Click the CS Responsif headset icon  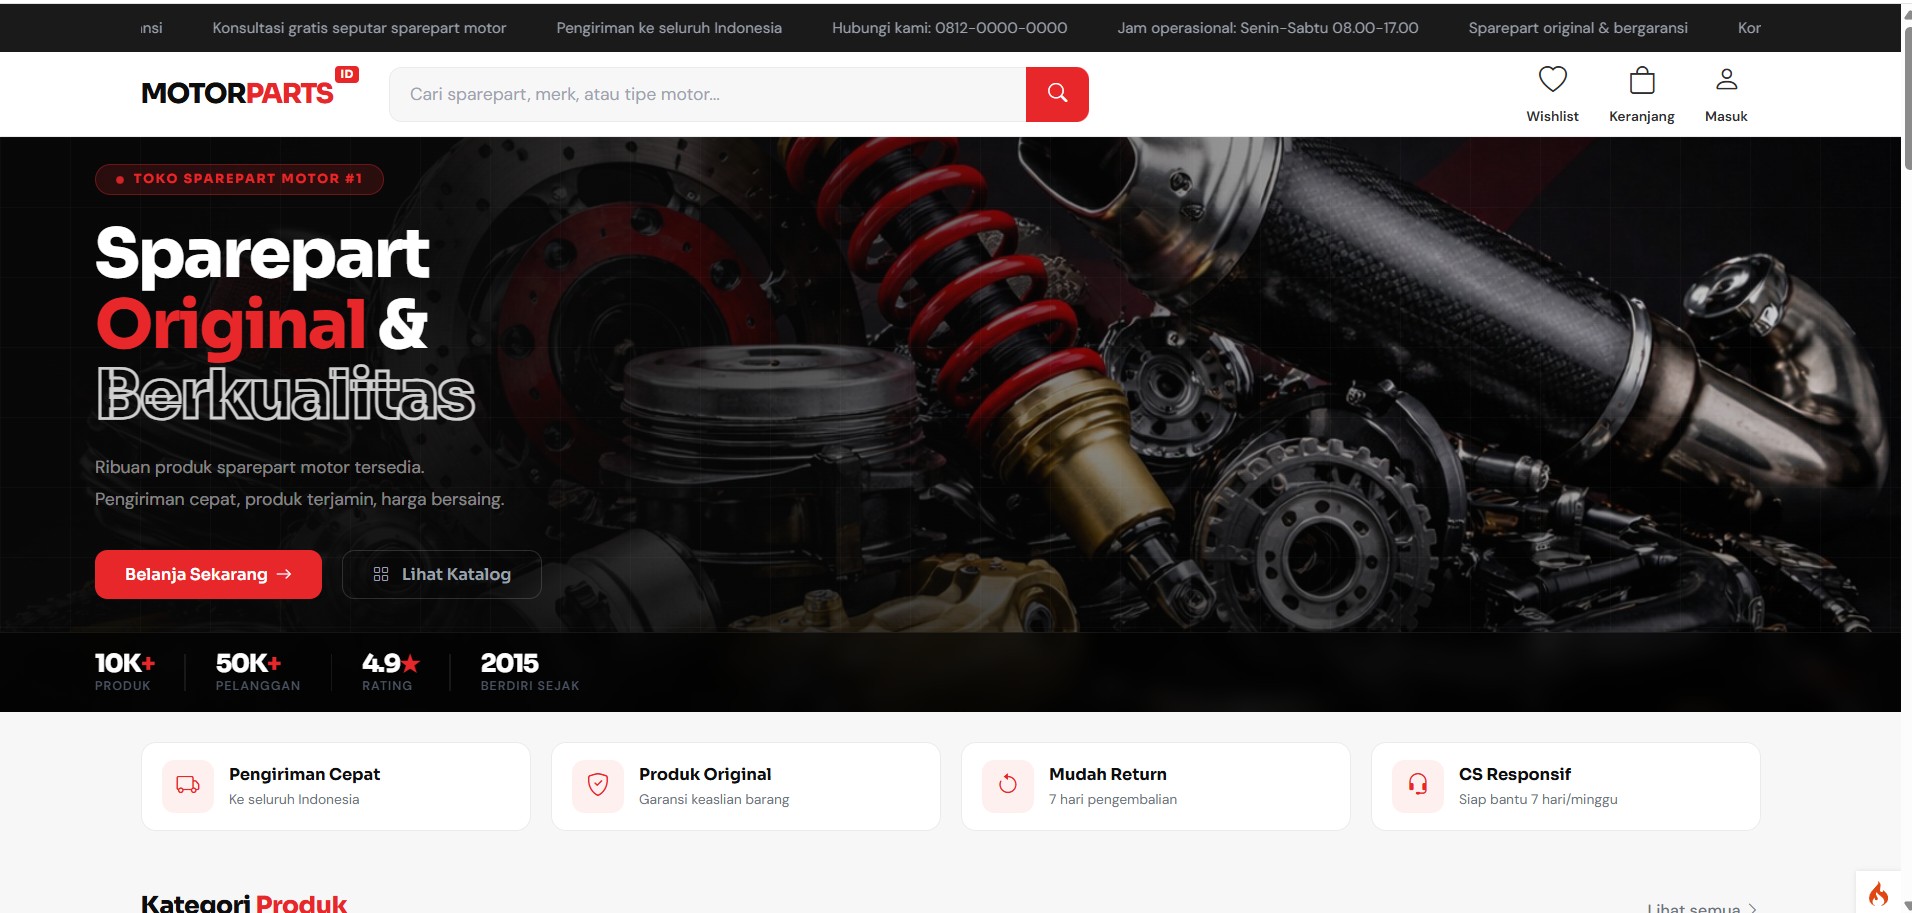pos(1418,786)
